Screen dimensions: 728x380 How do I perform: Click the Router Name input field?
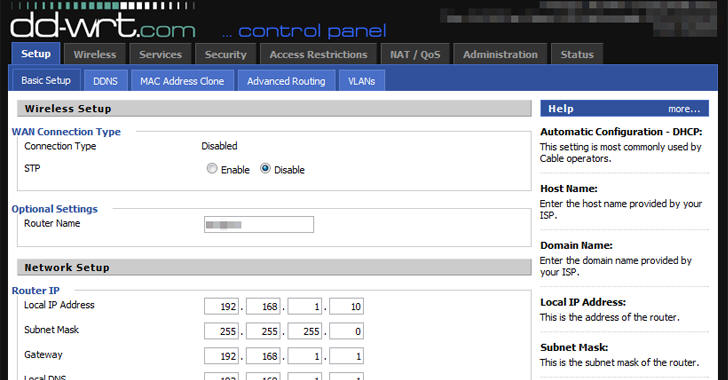tap(259, 224)
